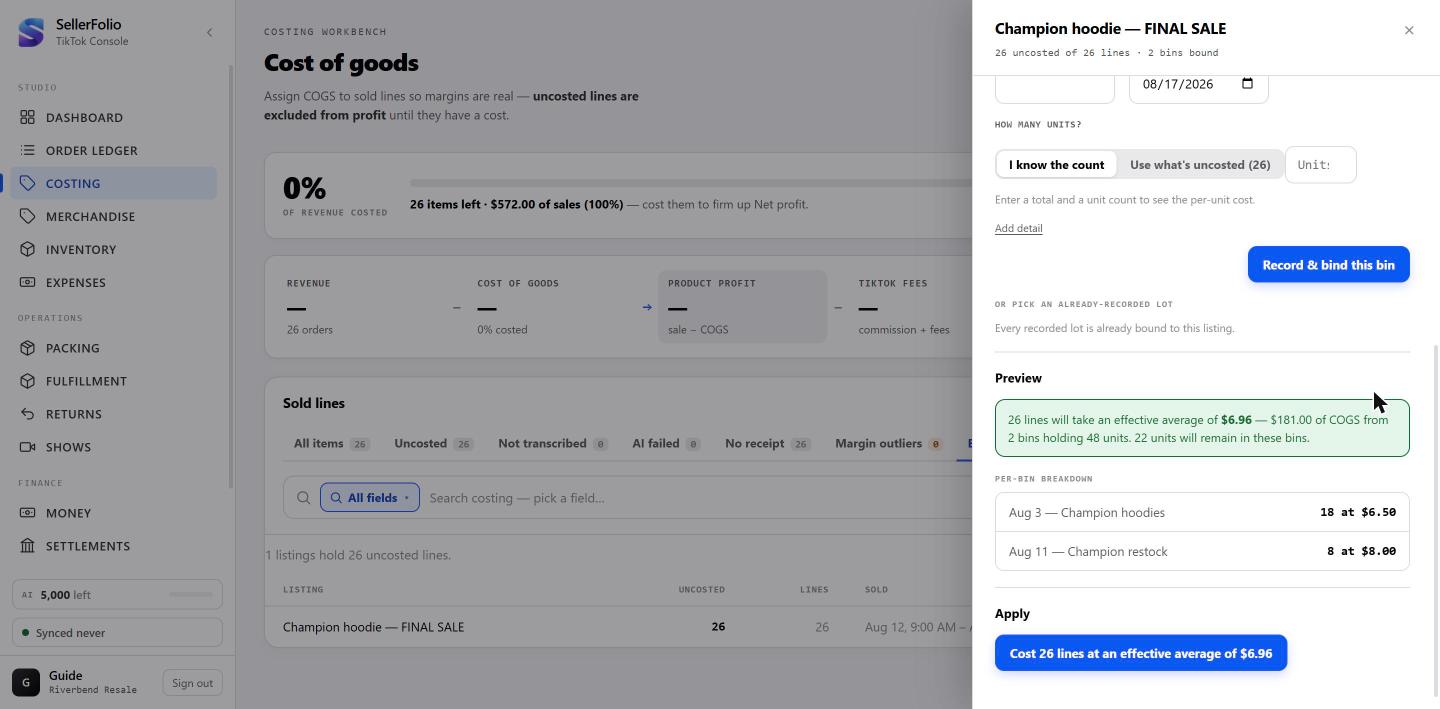Select the 'I know the count' option
Viewport: 1440px width, 709px height.
tap(1056, 165)
